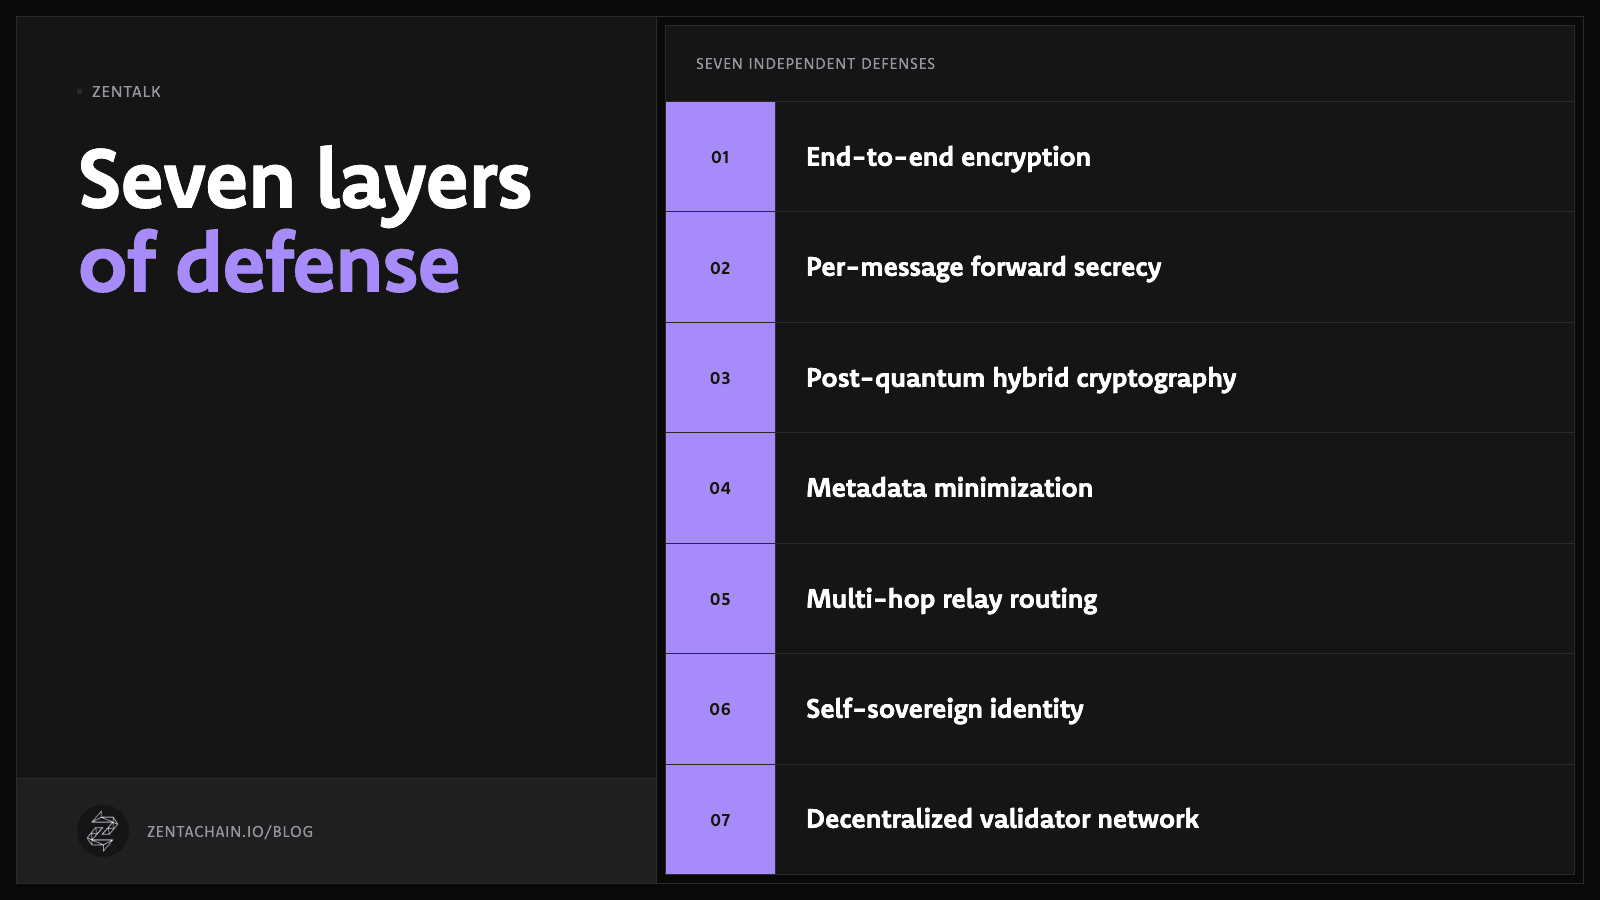This screenshot has height=900, width=1600.
Task: Click the purple 'of defense' heading
Action: (269, 263)
